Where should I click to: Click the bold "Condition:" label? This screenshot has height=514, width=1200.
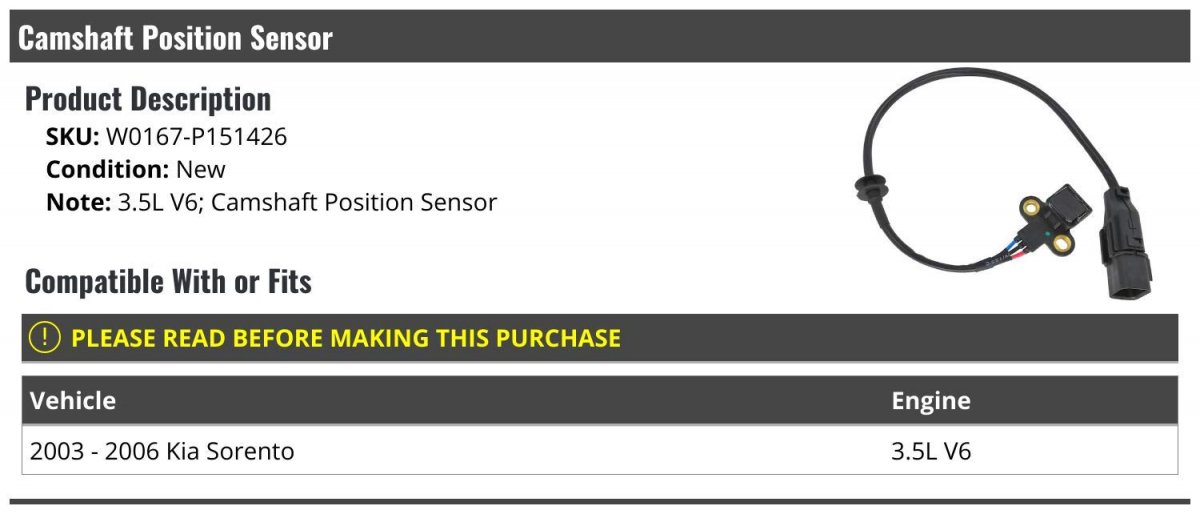[x=107, y=170]
